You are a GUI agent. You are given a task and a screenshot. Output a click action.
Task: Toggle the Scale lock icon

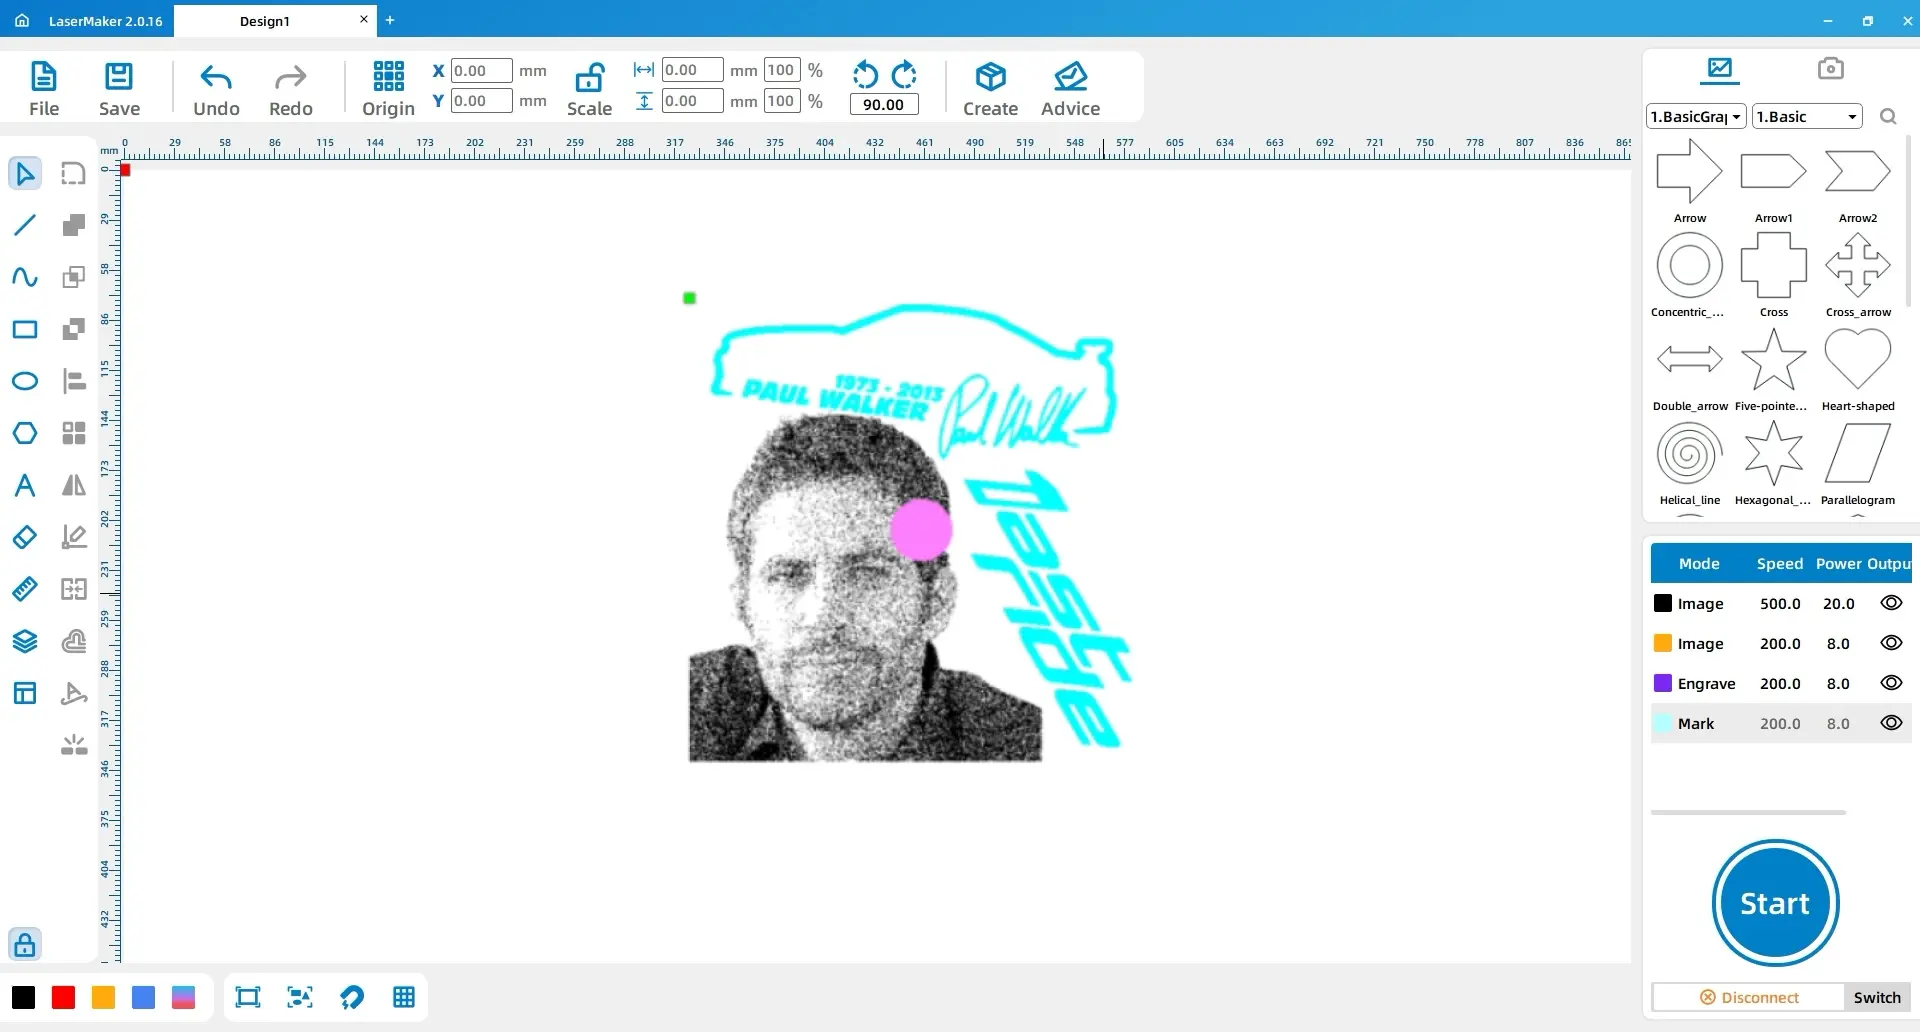(589, 78)
